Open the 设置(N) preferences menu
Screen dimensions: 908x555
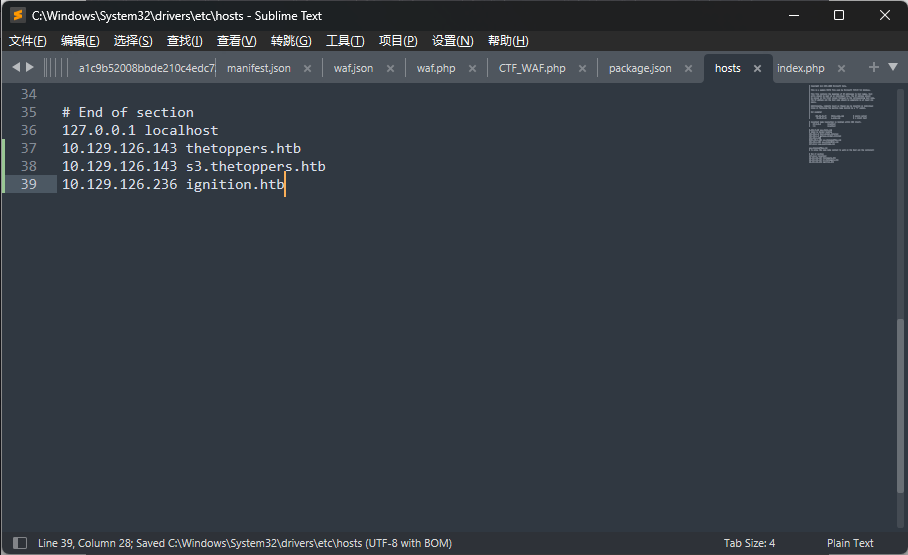[452, 41]
